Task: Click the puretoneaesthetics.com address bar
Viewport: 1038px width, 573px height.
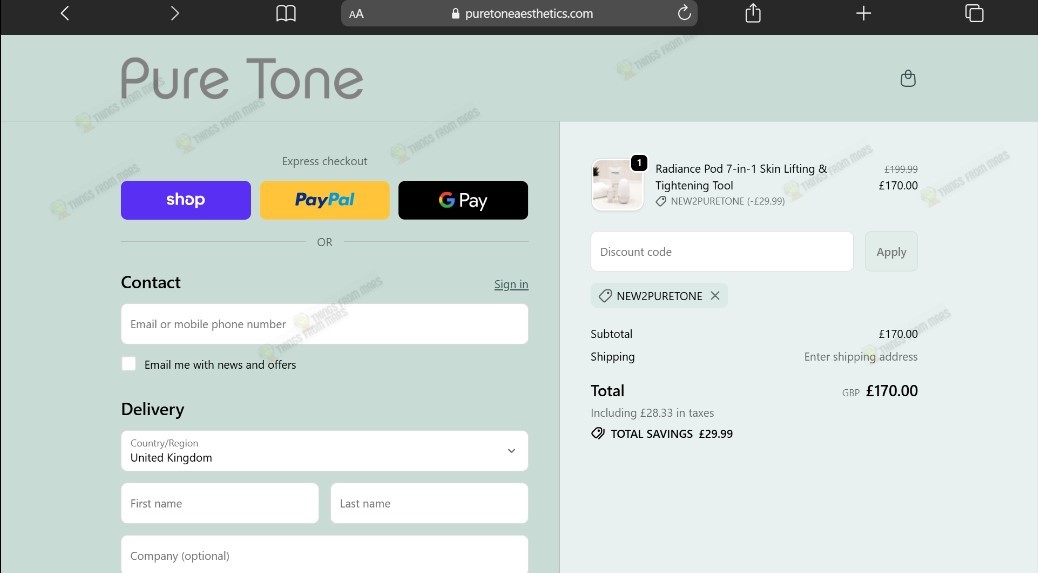Action: coord(519,13)
